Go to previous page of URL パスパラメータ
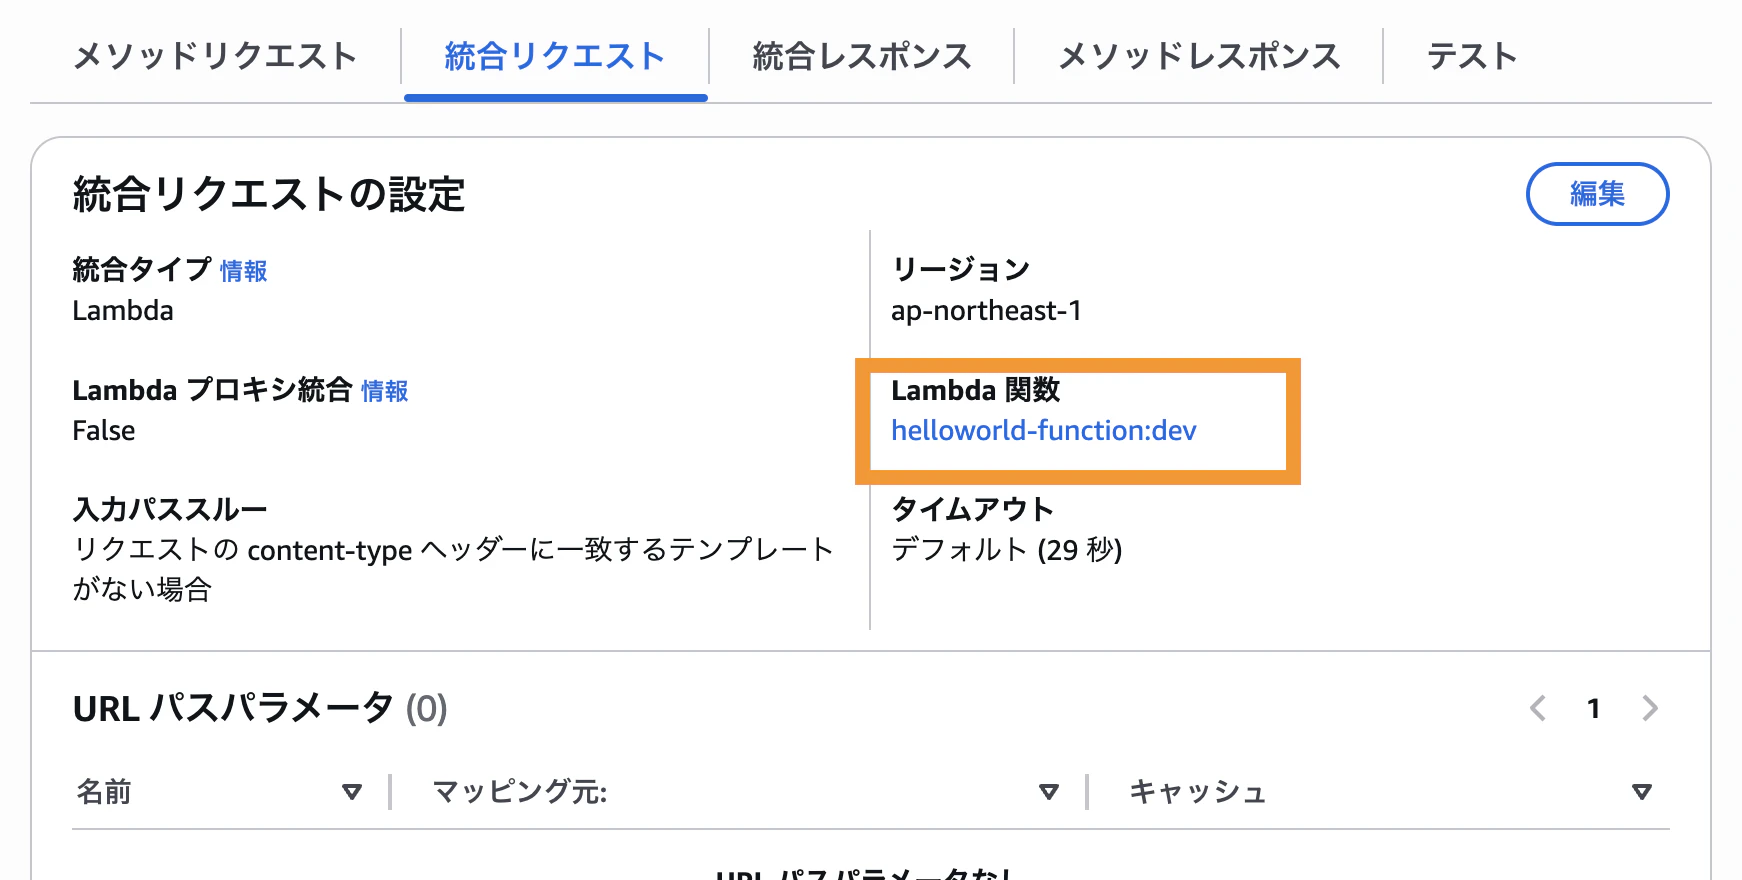This screenshot has height=880, width=1742. [x=1538, y=709]
